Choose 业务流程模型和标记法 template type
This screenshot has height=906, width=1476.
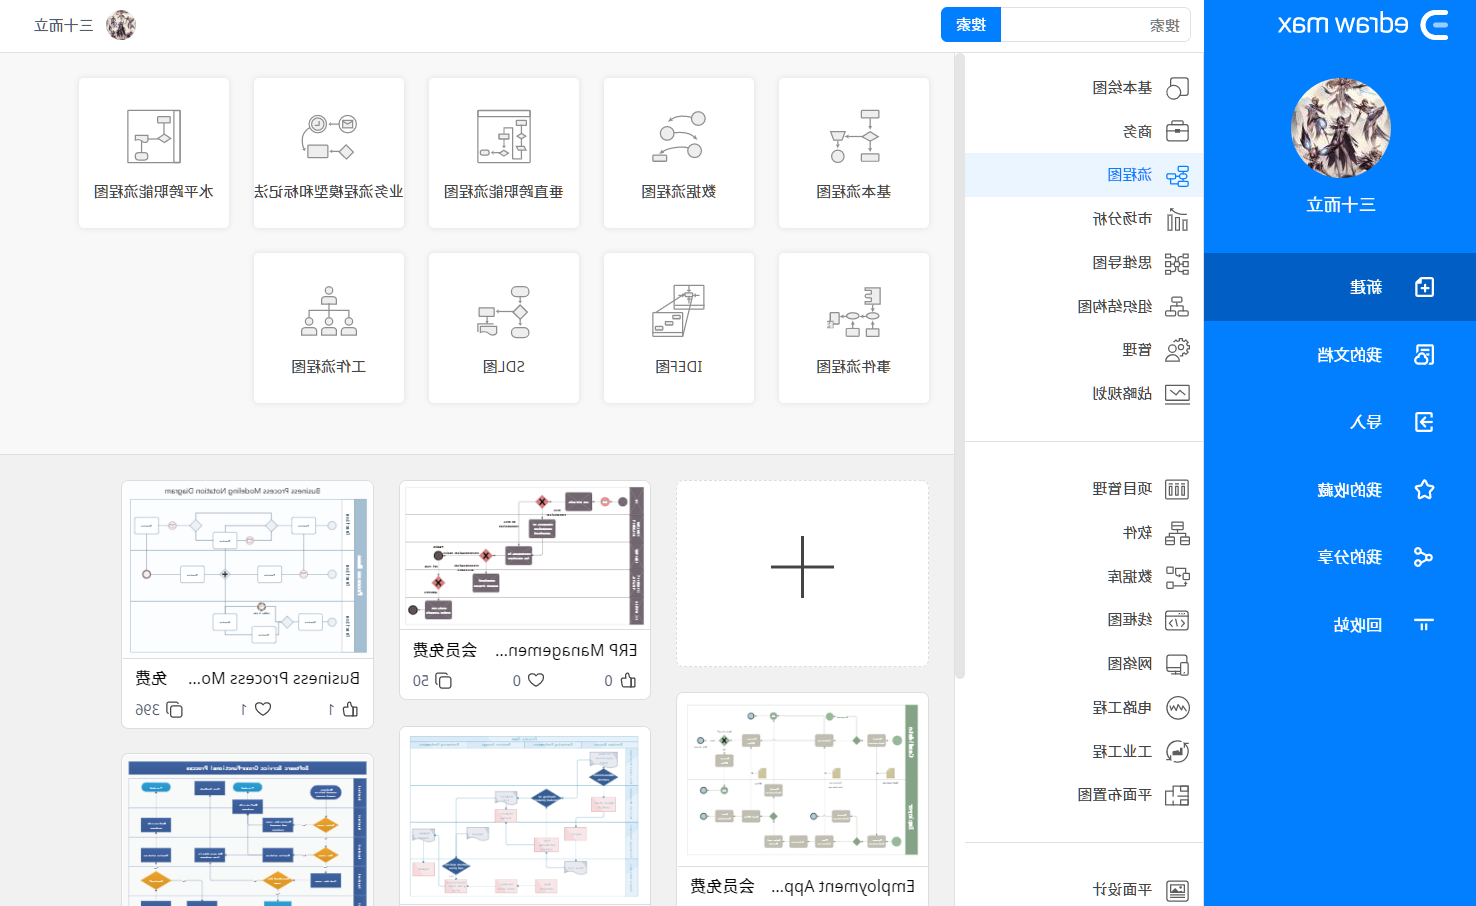click(x=329, y=153)
